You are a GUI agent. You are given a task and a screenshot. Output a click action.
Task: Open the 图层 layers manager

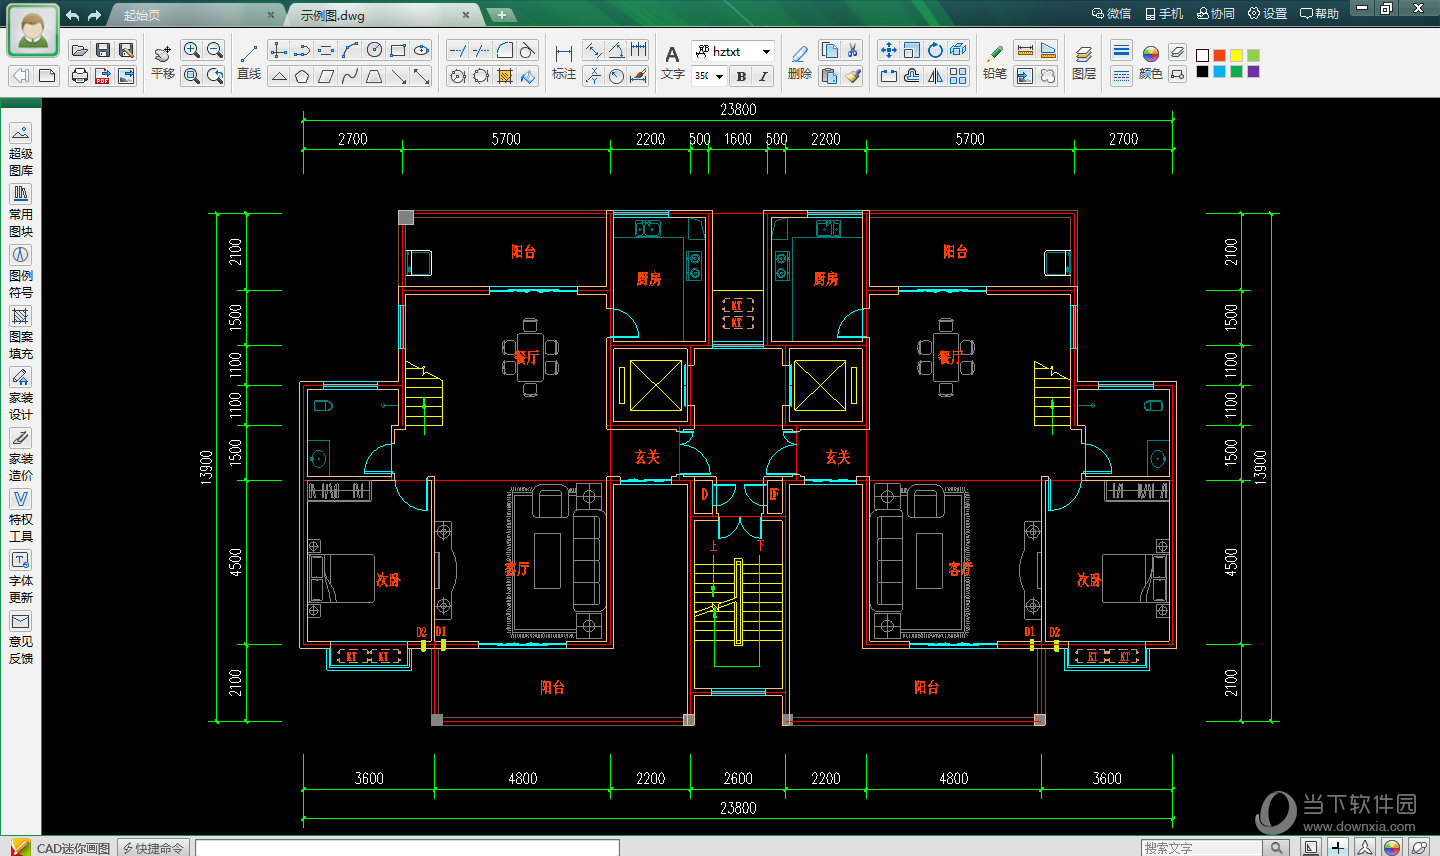click(1084, 61)
